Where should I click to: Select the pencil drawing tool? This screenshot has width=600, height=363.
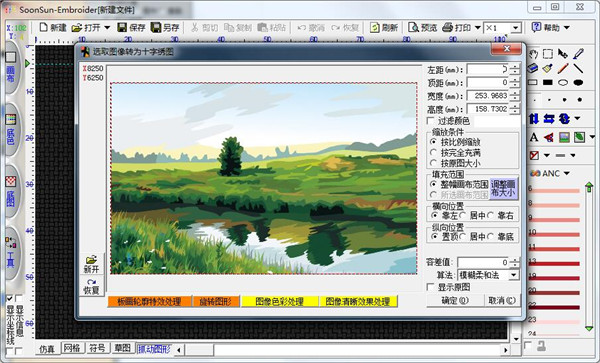(563, 68)
